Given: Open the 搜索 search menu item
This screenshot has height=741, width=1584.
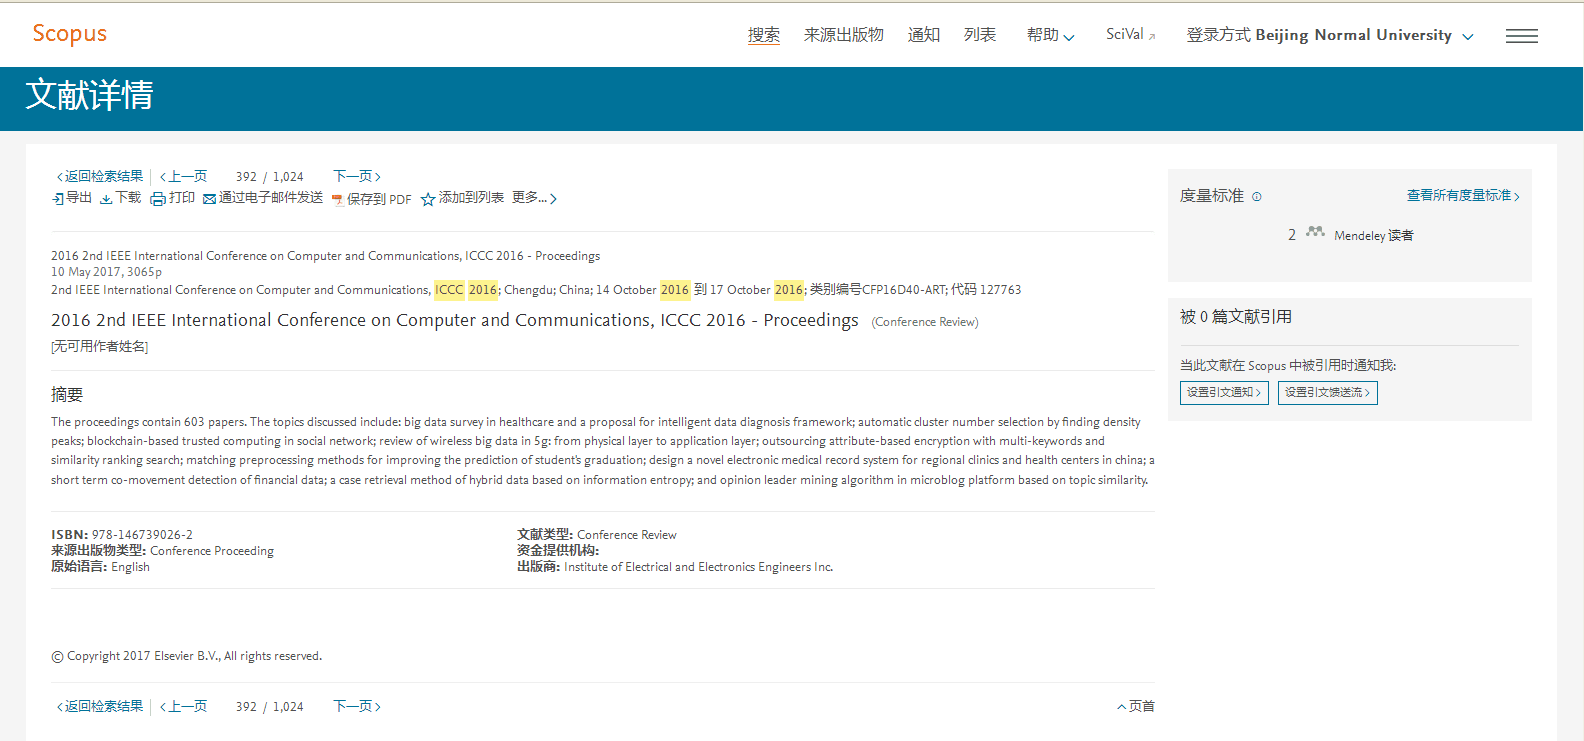Looking at the screenshot, I should coord(763,35).
